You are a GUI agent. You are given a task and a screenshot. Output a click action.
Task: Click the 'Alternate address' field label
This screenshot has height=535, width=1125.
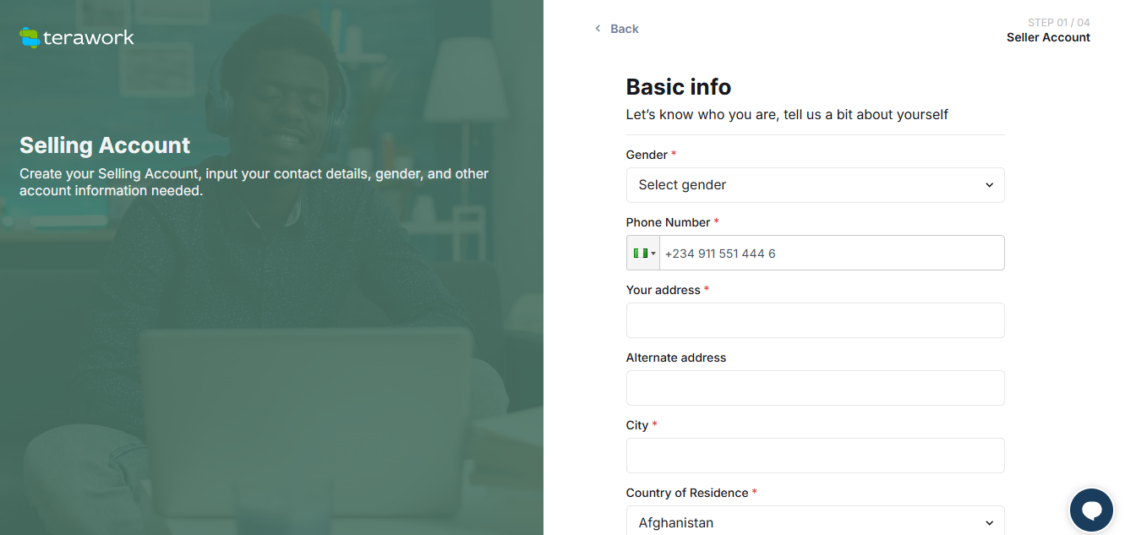tap(676, 358)
